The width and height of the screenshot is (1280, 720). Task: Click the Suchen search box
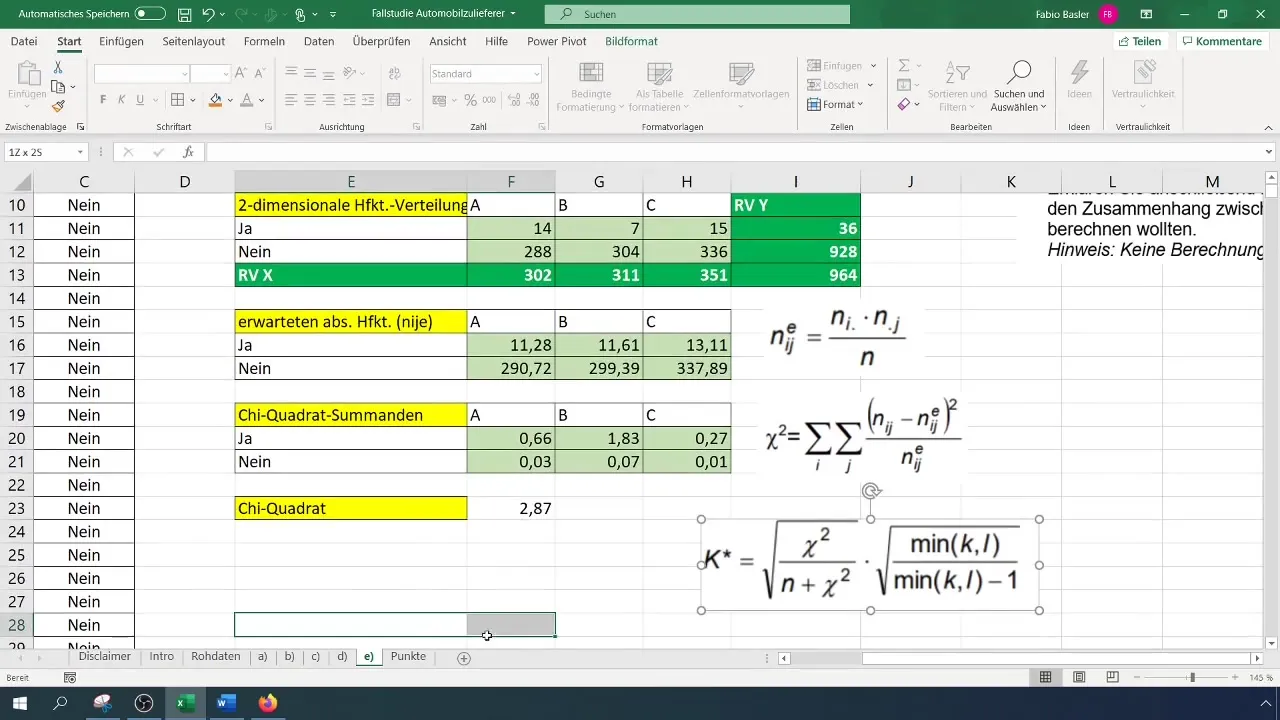coord(697,14)
